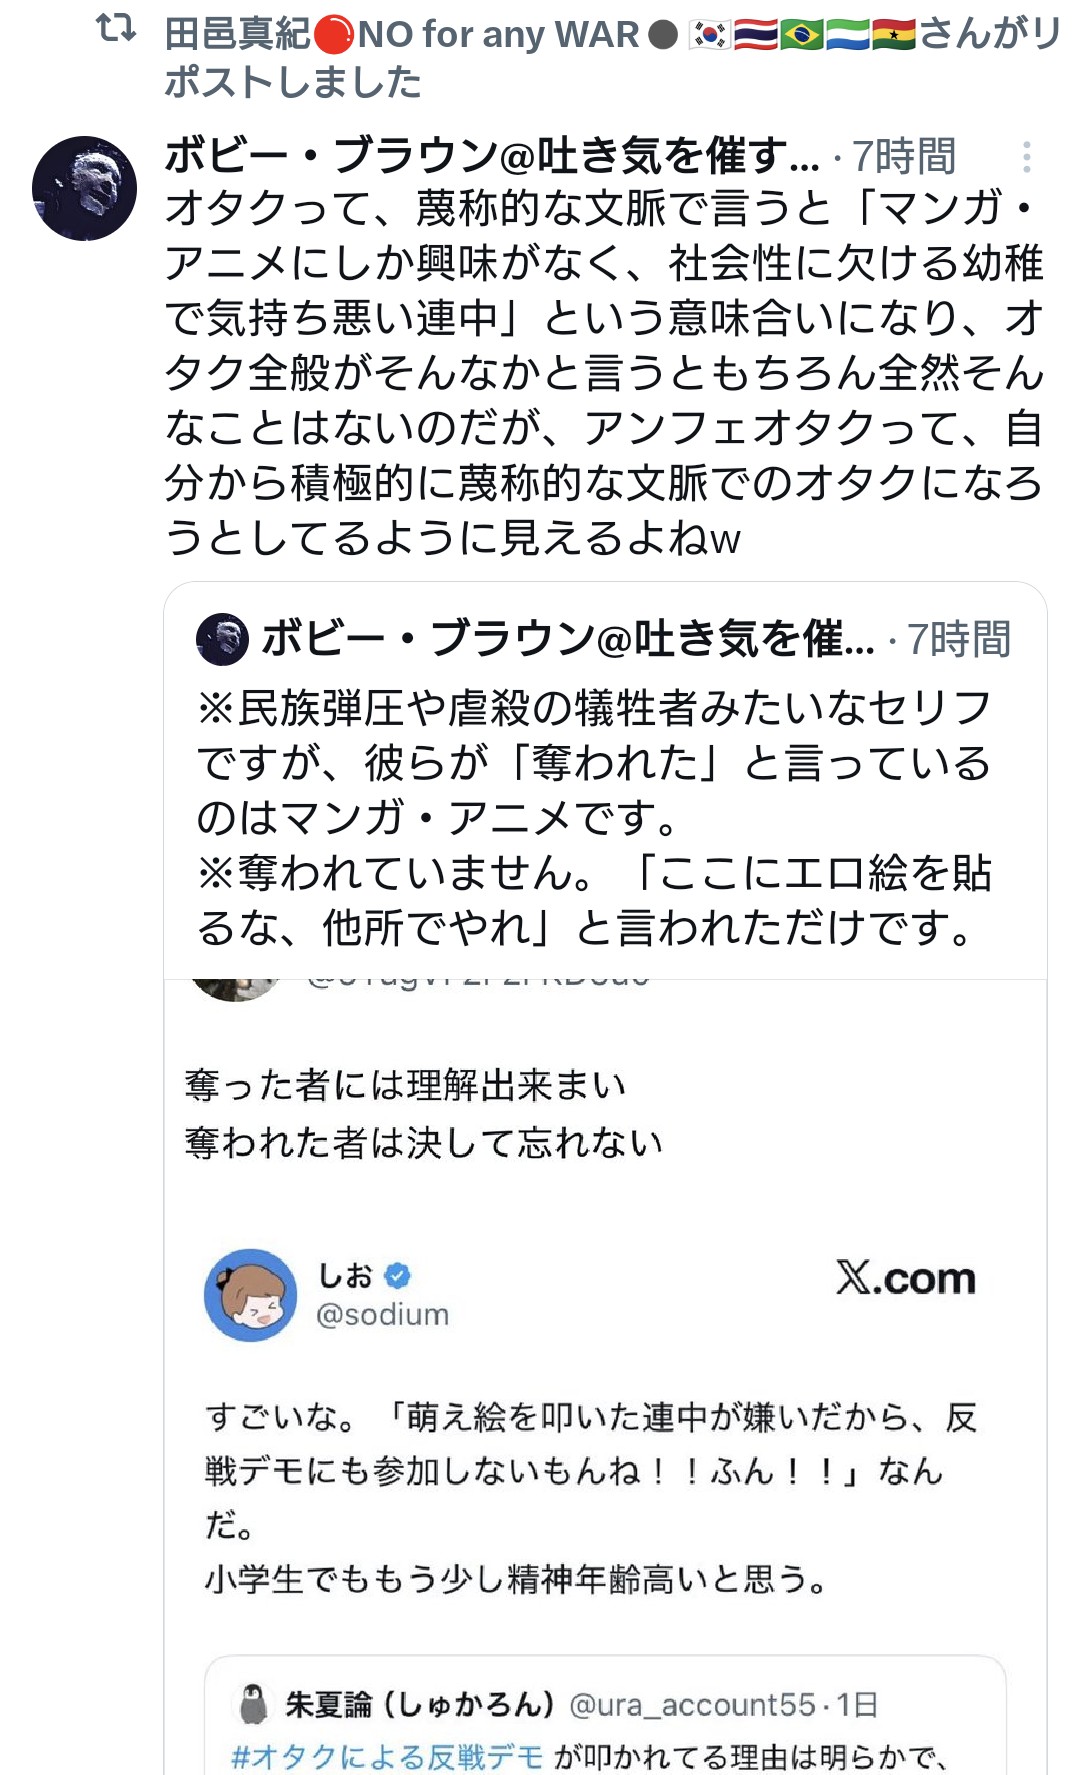This screenshot has width=1080, height=1775.
Task: Open the three-dot more options menu
Action: 1026,157
